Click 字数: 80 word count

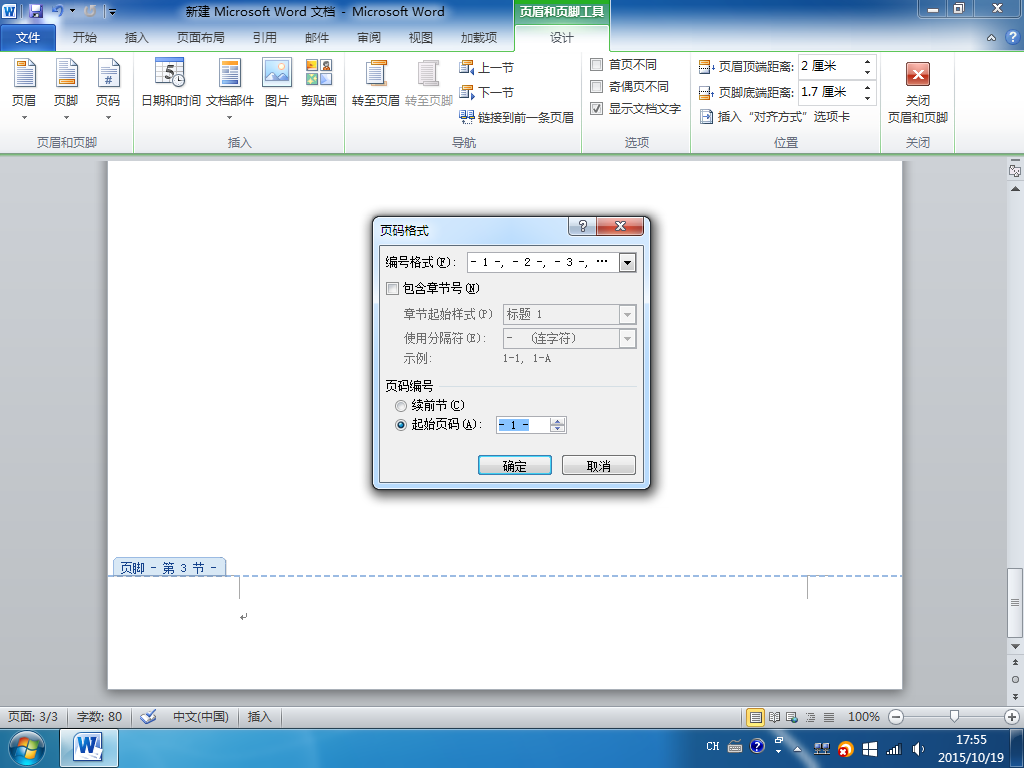click(99, 716)
